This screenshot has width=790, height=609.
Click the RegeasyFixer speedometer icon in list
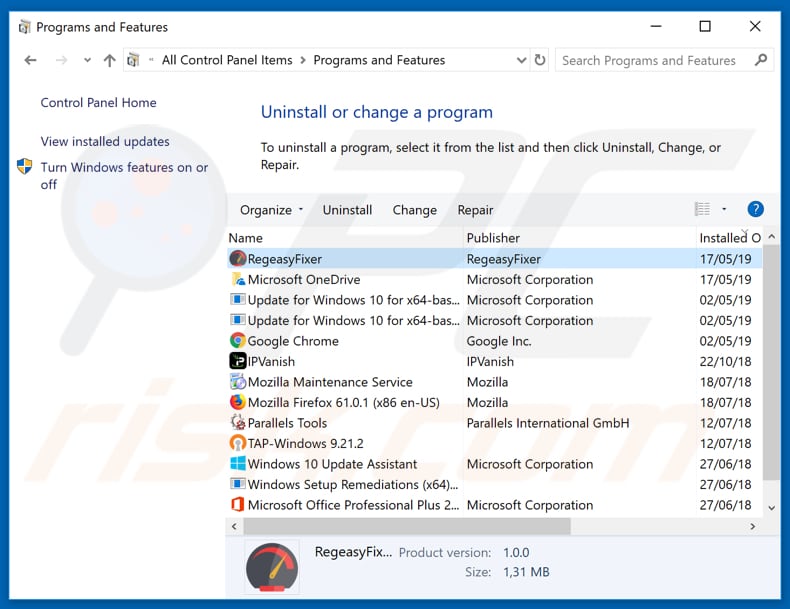click(237, 259)
